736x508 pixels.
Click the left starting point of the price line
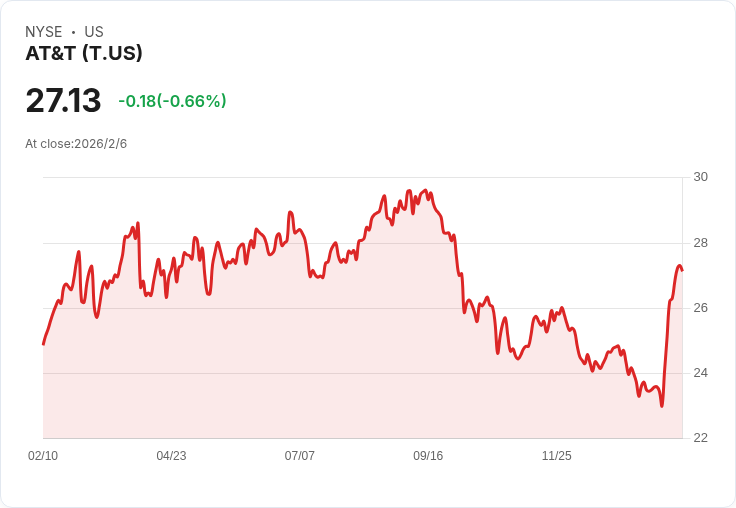43,344
